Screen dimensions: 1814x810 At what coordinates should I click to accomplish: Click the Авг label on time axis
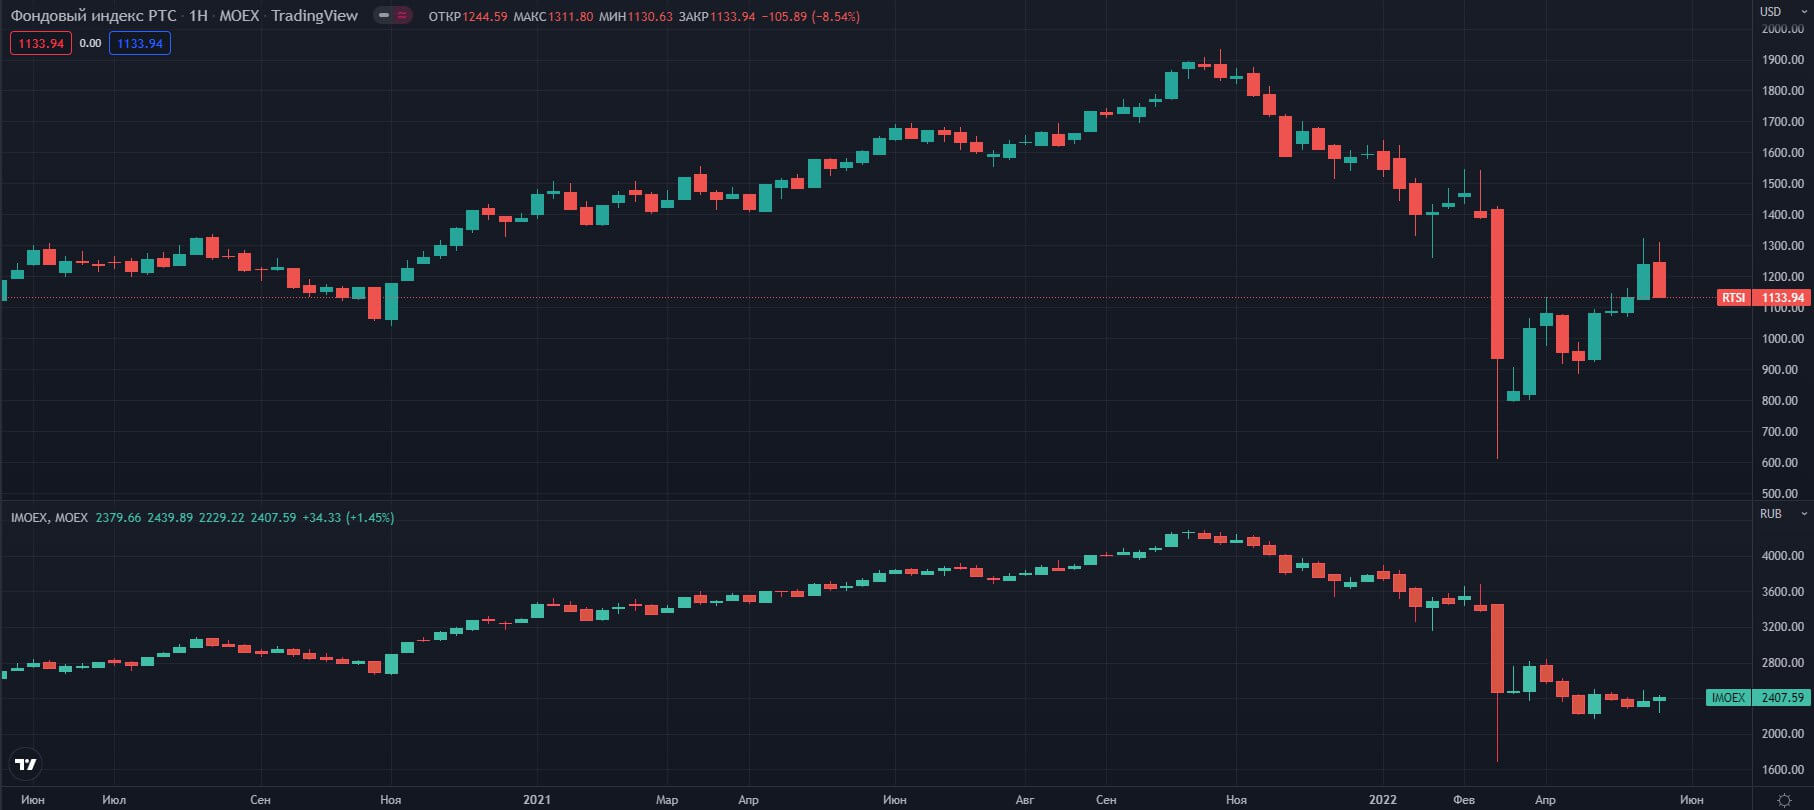pos(1025,800)
